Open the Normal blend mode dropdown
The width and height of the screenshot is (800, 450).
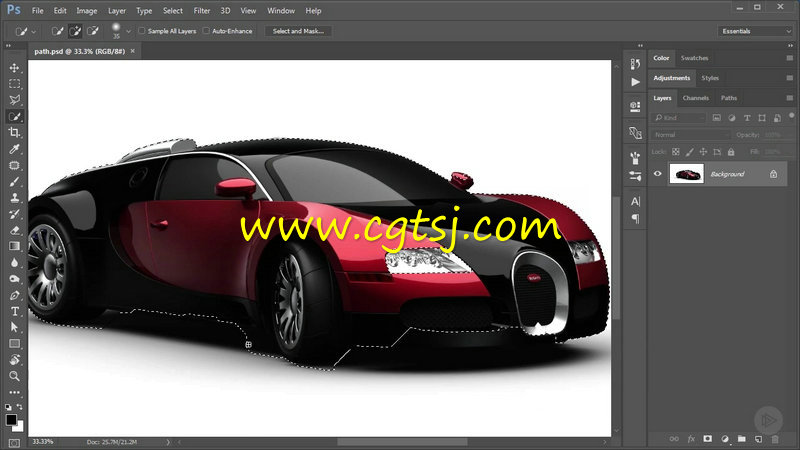691,135
